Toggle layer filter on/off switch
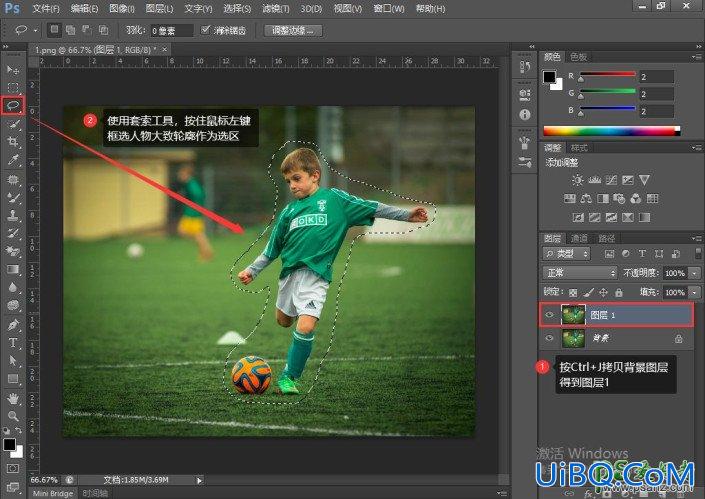The height and width of the screenshot is (499, 705). [x=698, y=253]
